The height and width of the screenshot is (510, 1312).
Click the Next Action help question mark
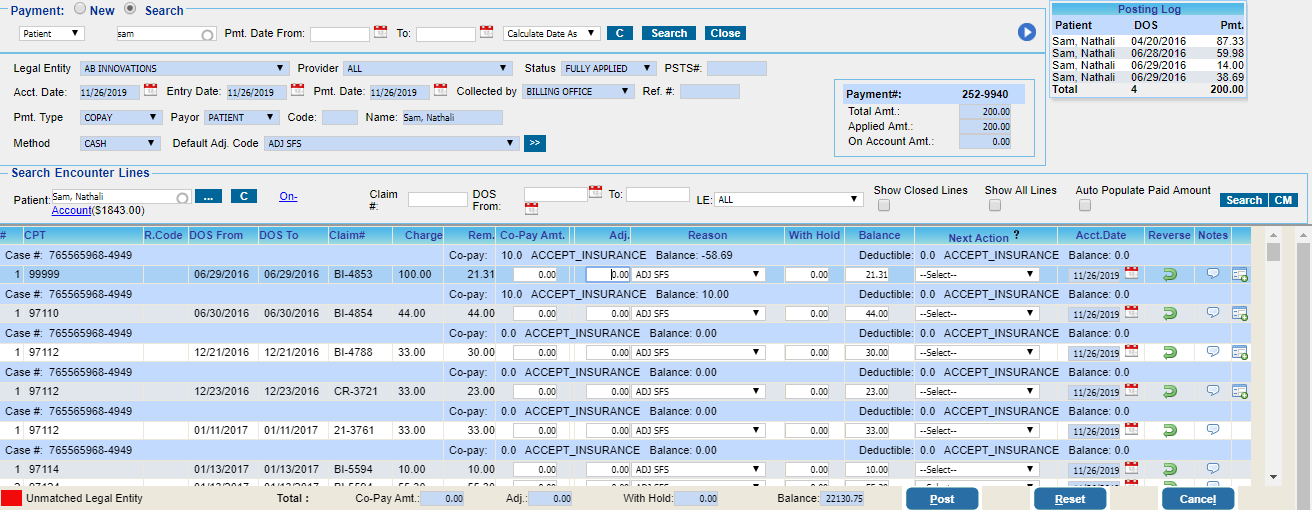(x=1016, y=237)
